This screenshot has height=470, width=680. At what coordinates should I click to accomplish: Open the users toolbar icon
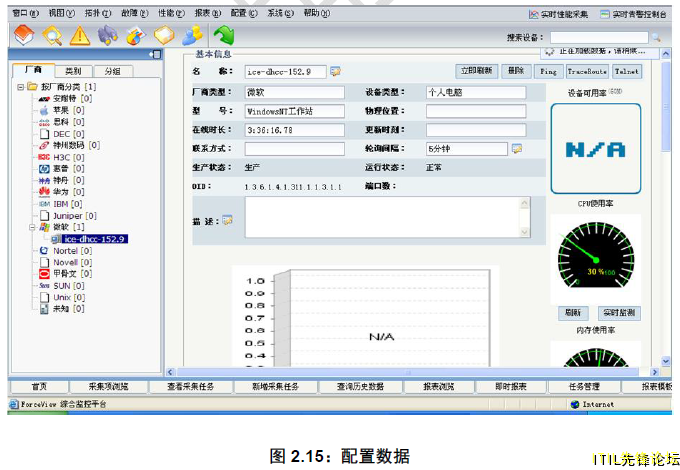192,36
